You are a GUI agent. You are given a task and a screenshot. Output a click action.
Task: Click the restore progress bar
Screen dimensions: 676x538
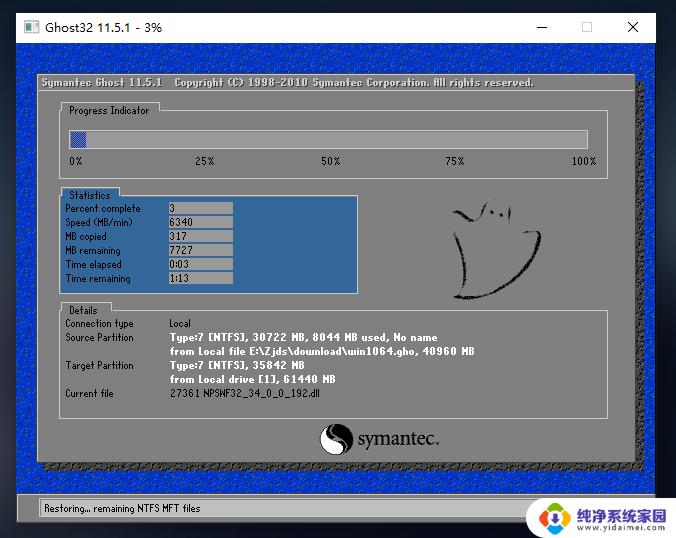tap(328, 140)
